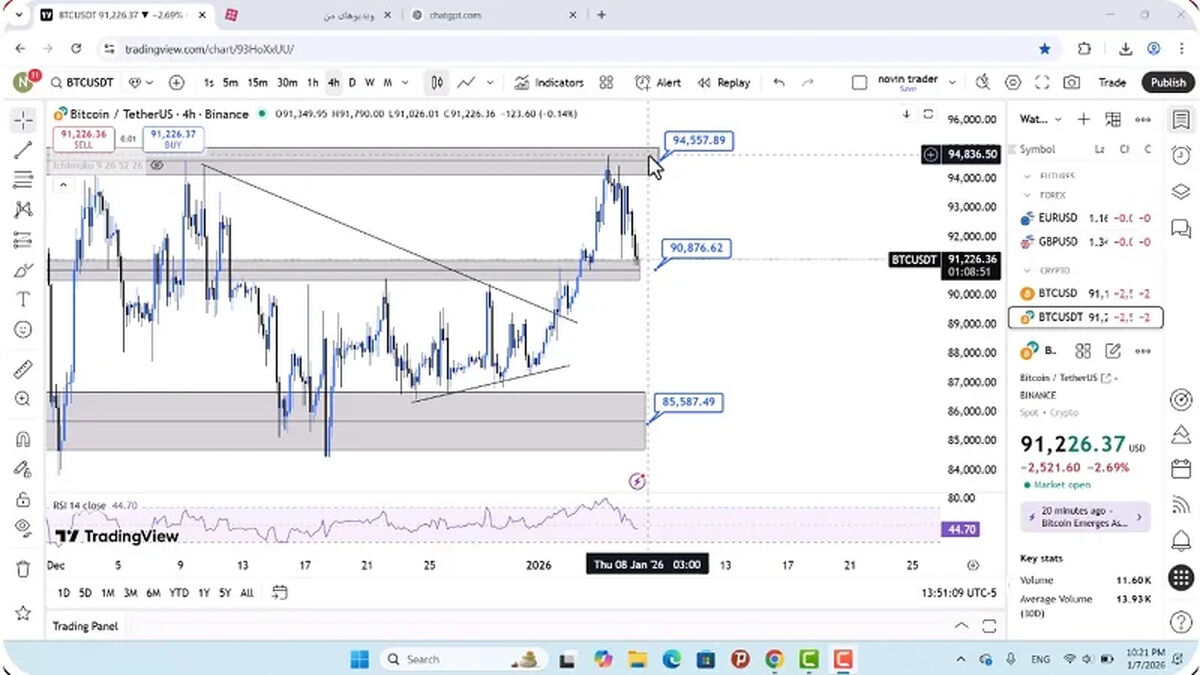Open the Fibonacci retracement tools
Viewport: 1200px width, 675px height.
click(x=23, y=180)
